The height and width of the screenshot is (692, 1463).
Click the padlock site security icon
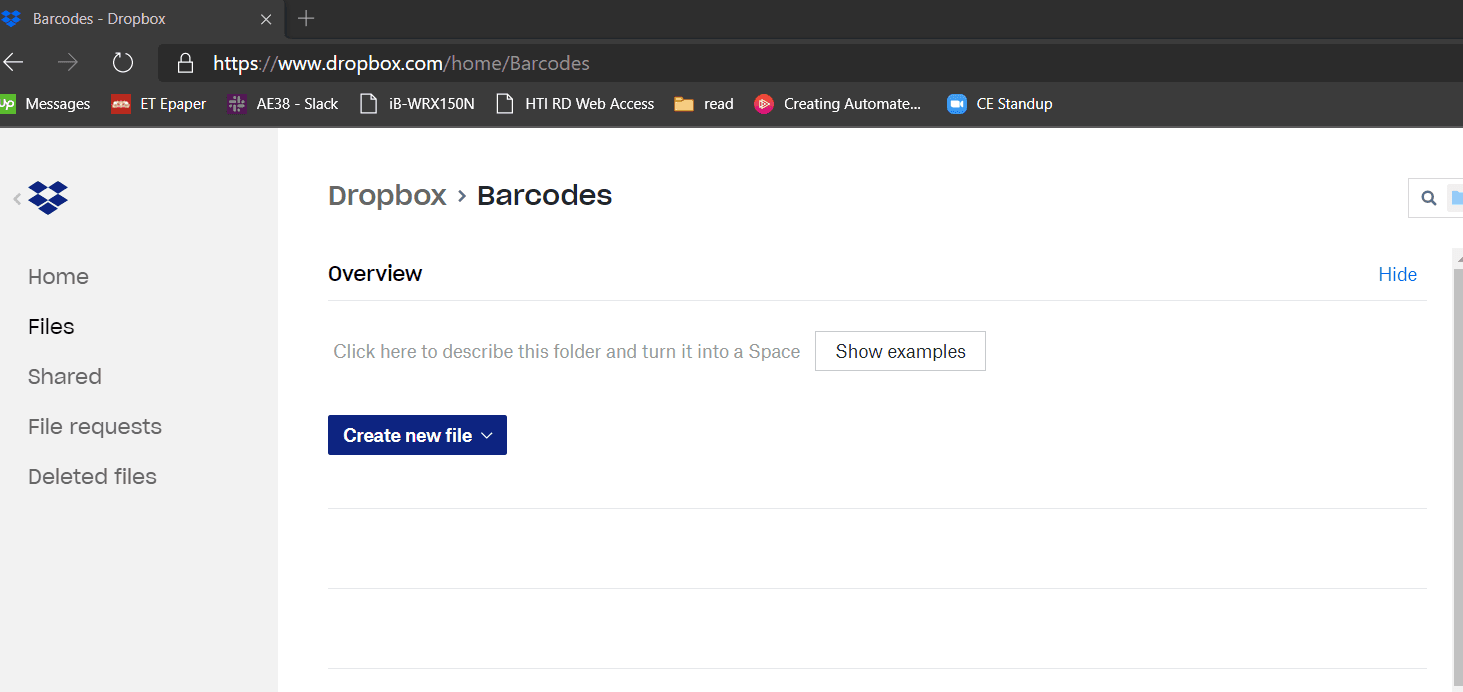[x=185, y=64]
